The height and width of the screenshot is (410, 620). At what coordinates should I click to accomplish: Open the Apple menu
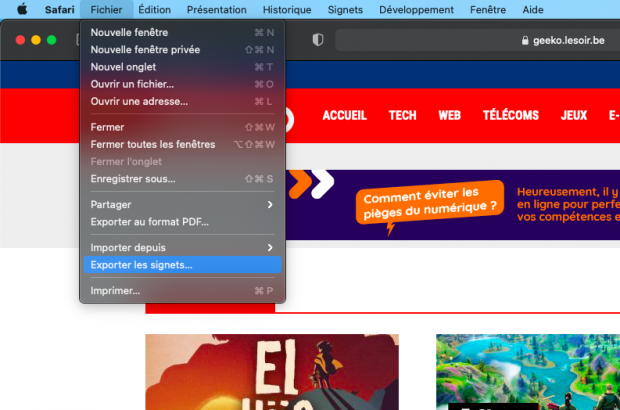pyautogui.click(x=22, y=9)
